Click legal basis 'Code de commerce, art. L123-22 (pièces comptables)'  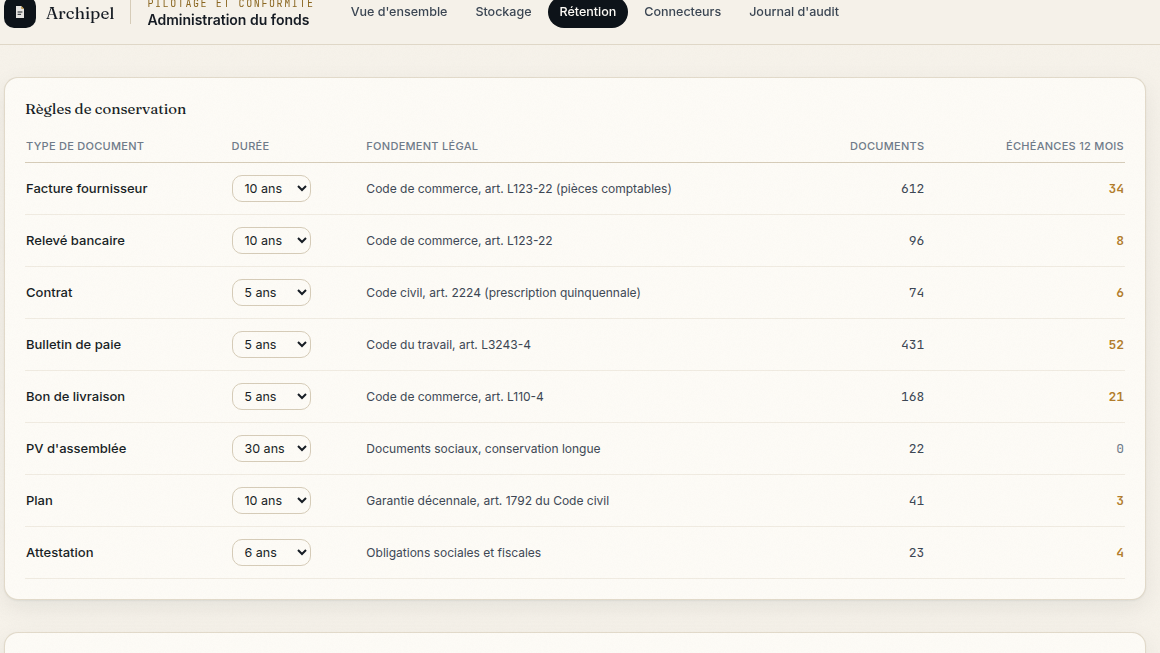tap(519, 189)
